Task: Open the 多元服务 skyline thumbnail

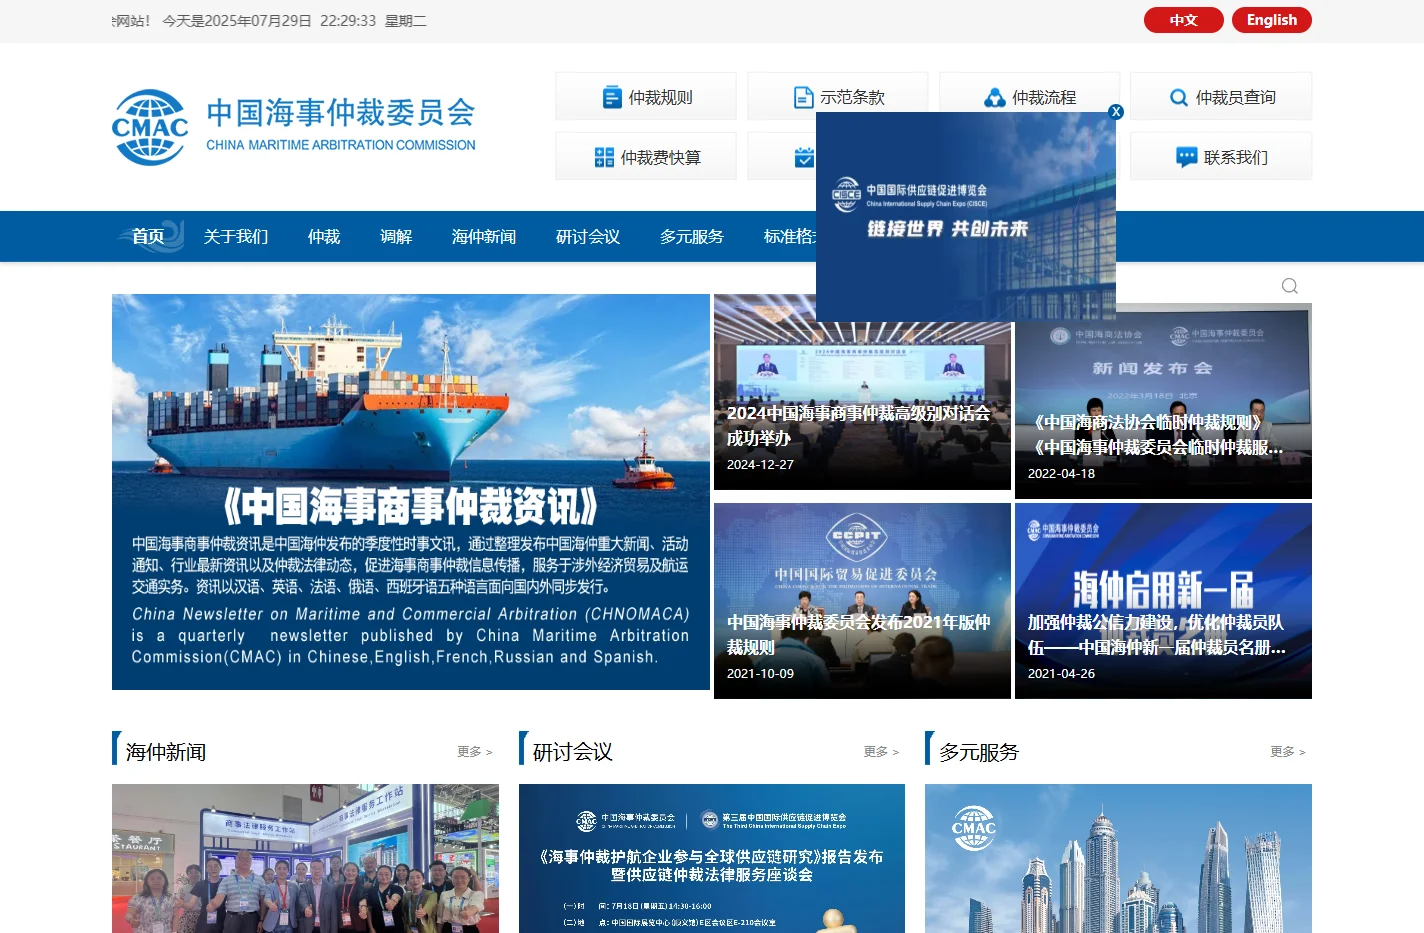Action: click(1118, 858)
